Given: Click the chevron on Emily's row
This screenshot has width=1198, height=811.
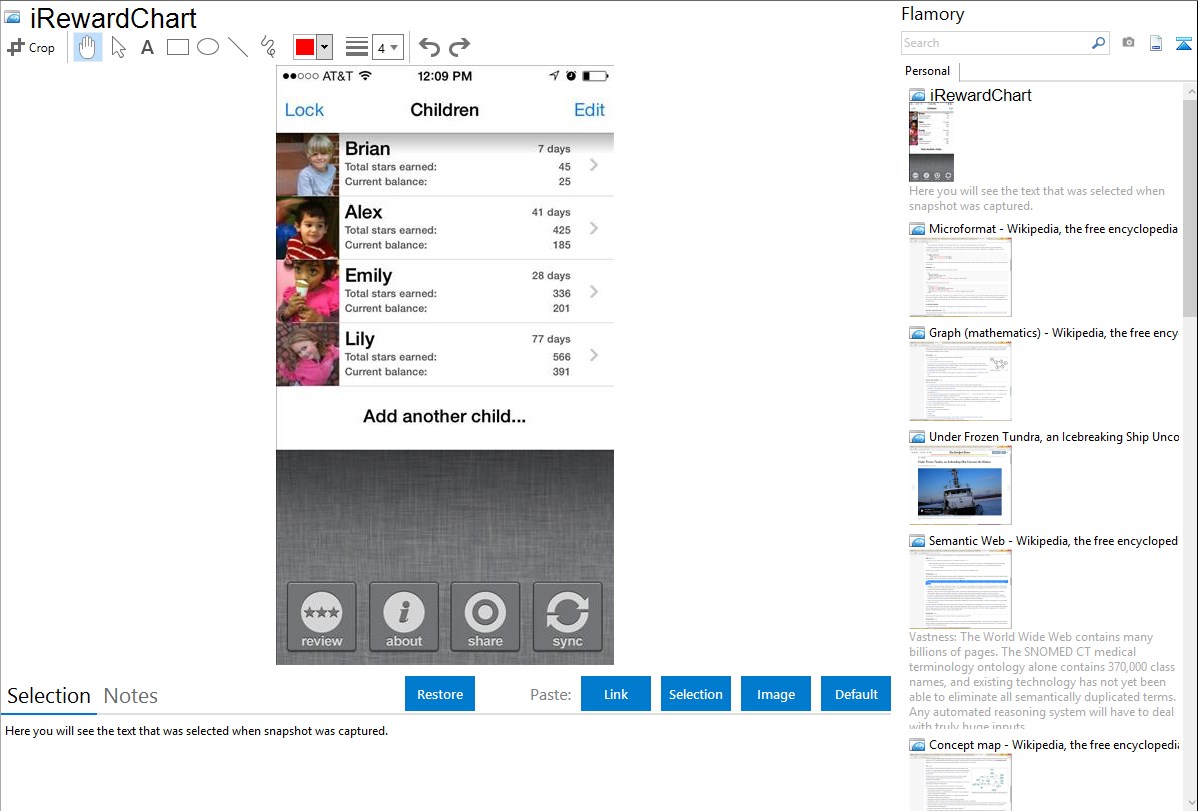Looking at the screenshot, I should 594,292.
